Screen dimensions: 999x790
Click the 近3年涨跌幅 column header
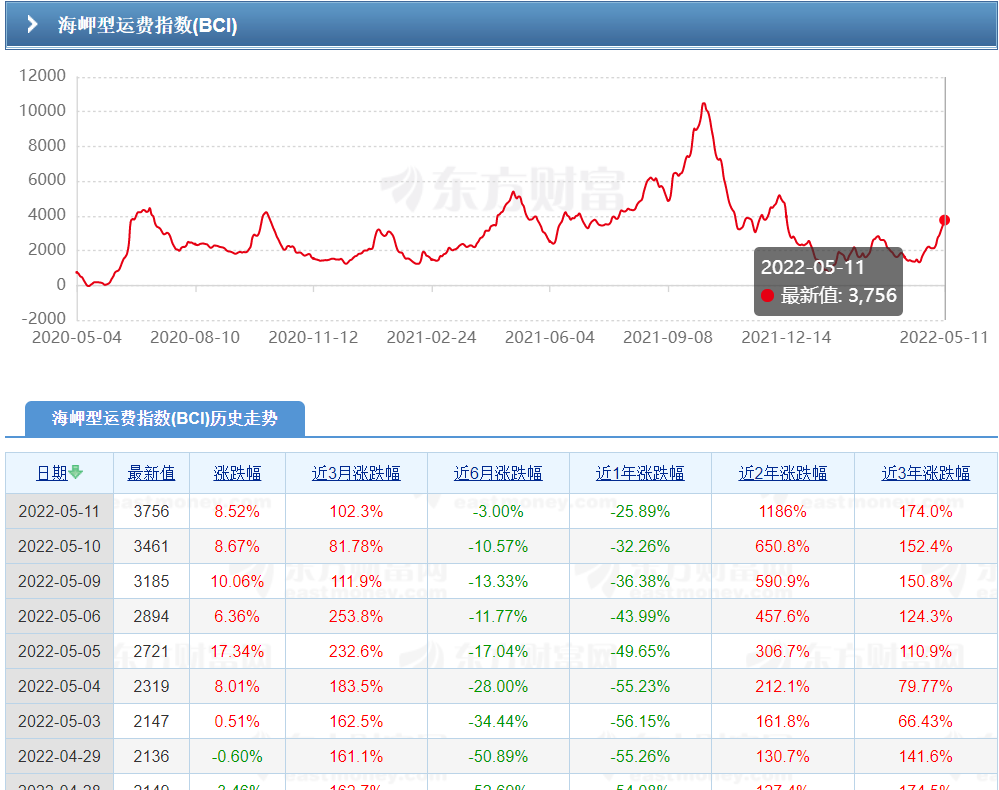pyautogui.click(x=924, y=471)
